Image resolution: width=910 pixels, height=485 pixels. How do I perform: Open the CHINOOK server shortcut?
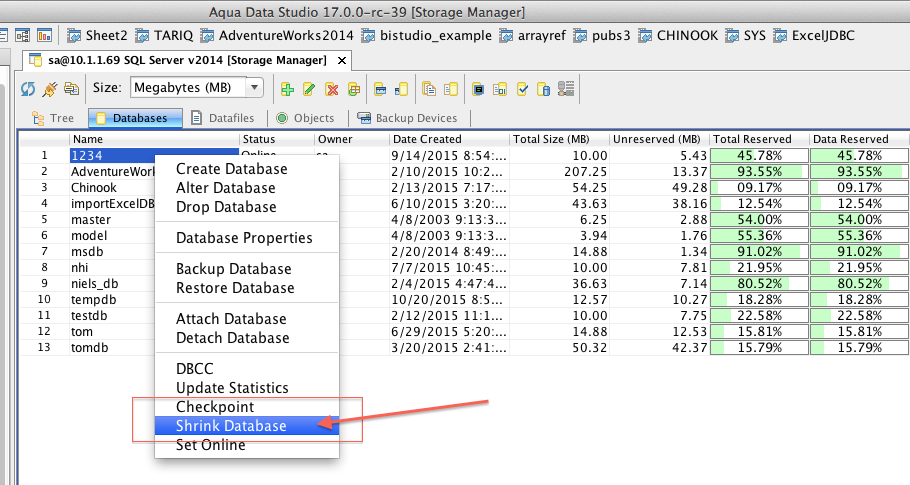pyautogui.click(x=678, y=35)
